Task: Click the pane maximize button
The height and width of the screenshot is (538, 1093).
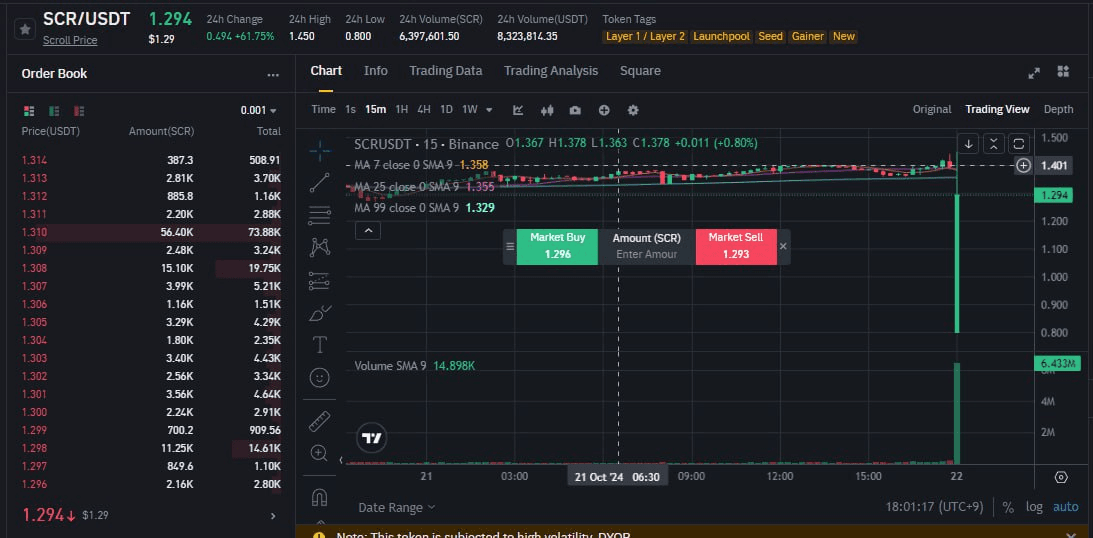Action: tap(1018, 144)
